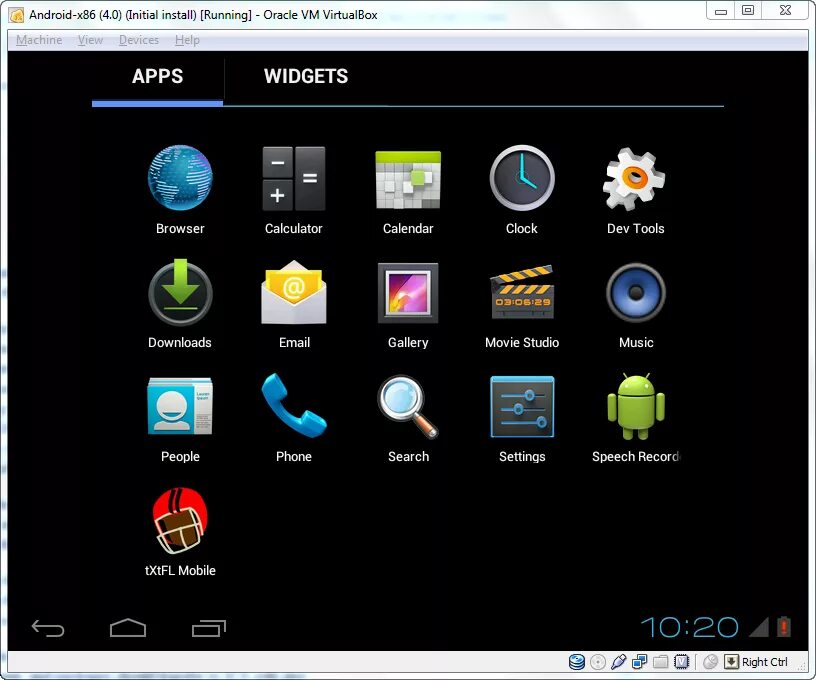Switch to the WIDGETS tab

(x=306, y=76)
